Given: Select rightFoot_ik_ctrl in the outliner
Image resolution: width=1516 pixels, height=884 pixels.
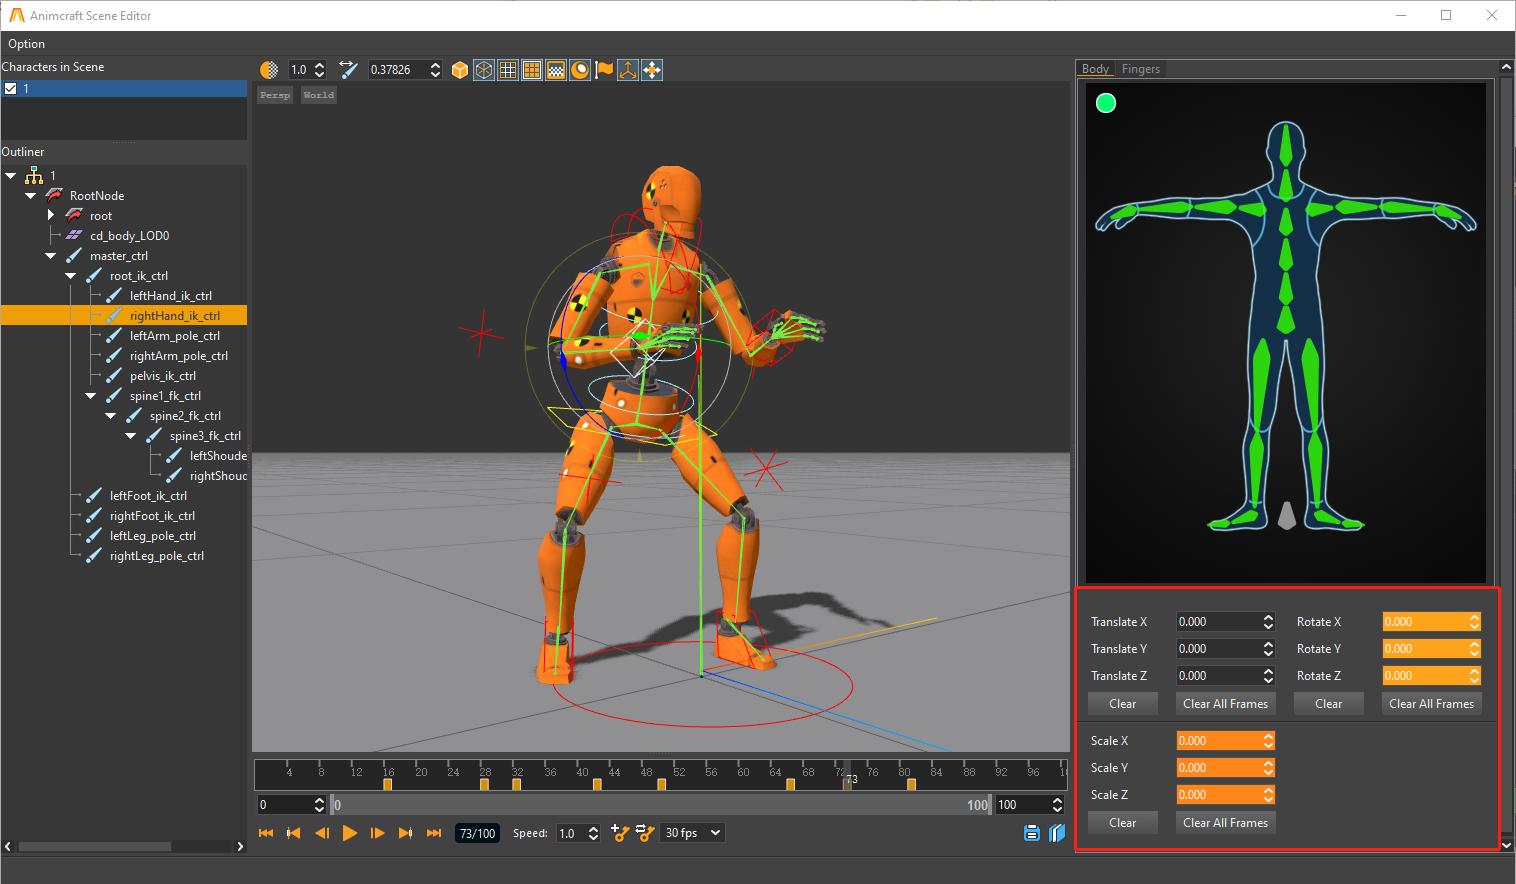Looking at the screenshot, I should coord(152,516).
